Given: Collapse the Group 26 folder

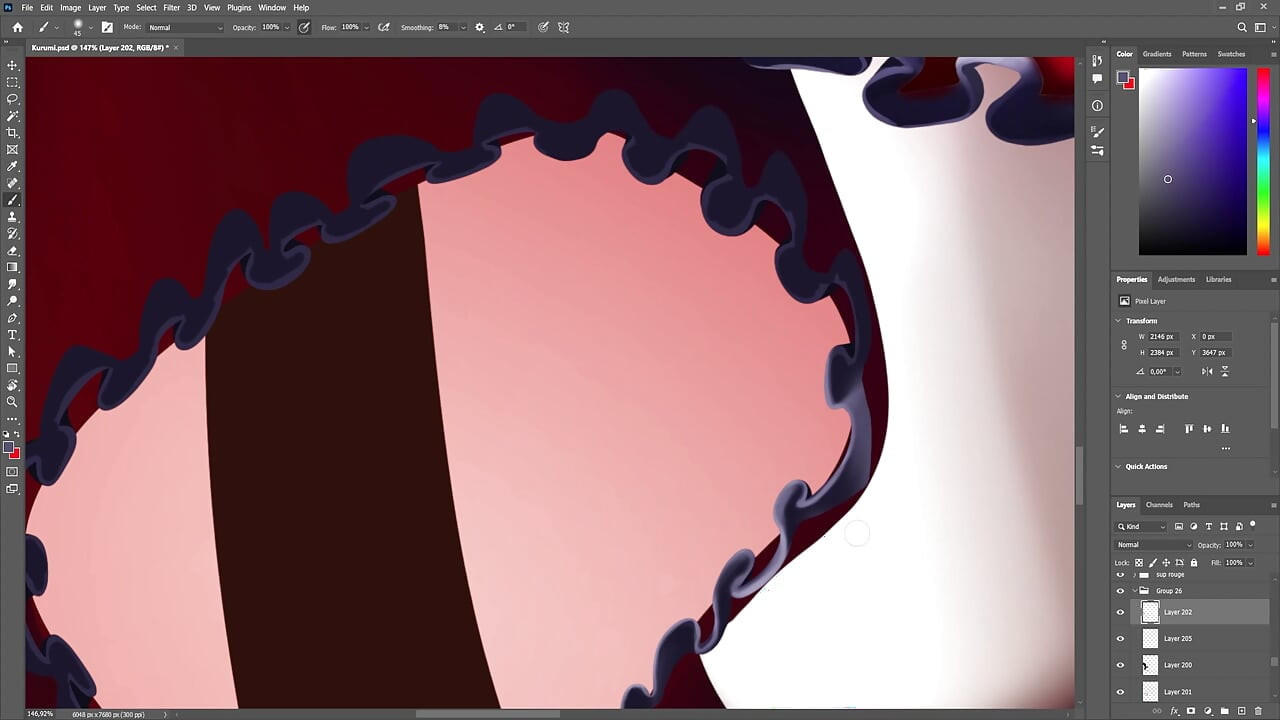Looking at the screenshot, I should [x=1133, y=590].
